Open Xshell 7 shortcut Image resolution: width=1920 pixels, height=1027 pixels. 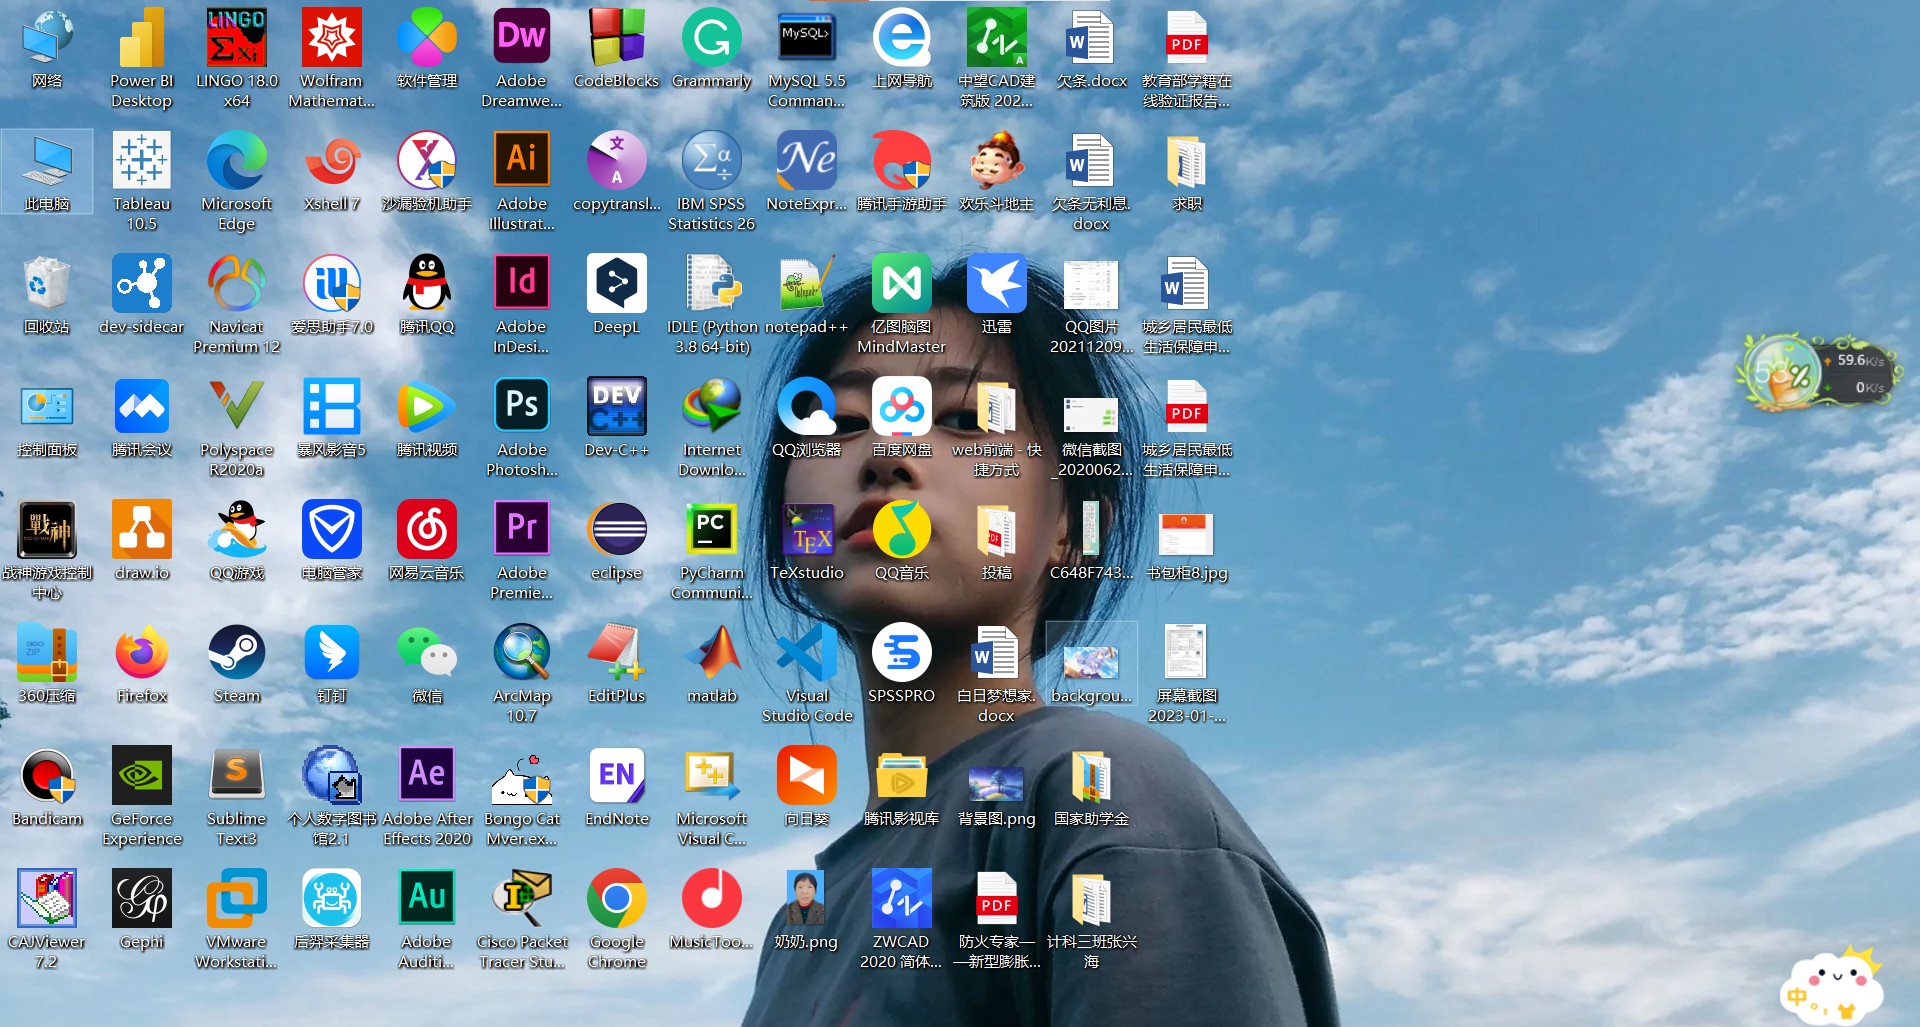(331, 161)
